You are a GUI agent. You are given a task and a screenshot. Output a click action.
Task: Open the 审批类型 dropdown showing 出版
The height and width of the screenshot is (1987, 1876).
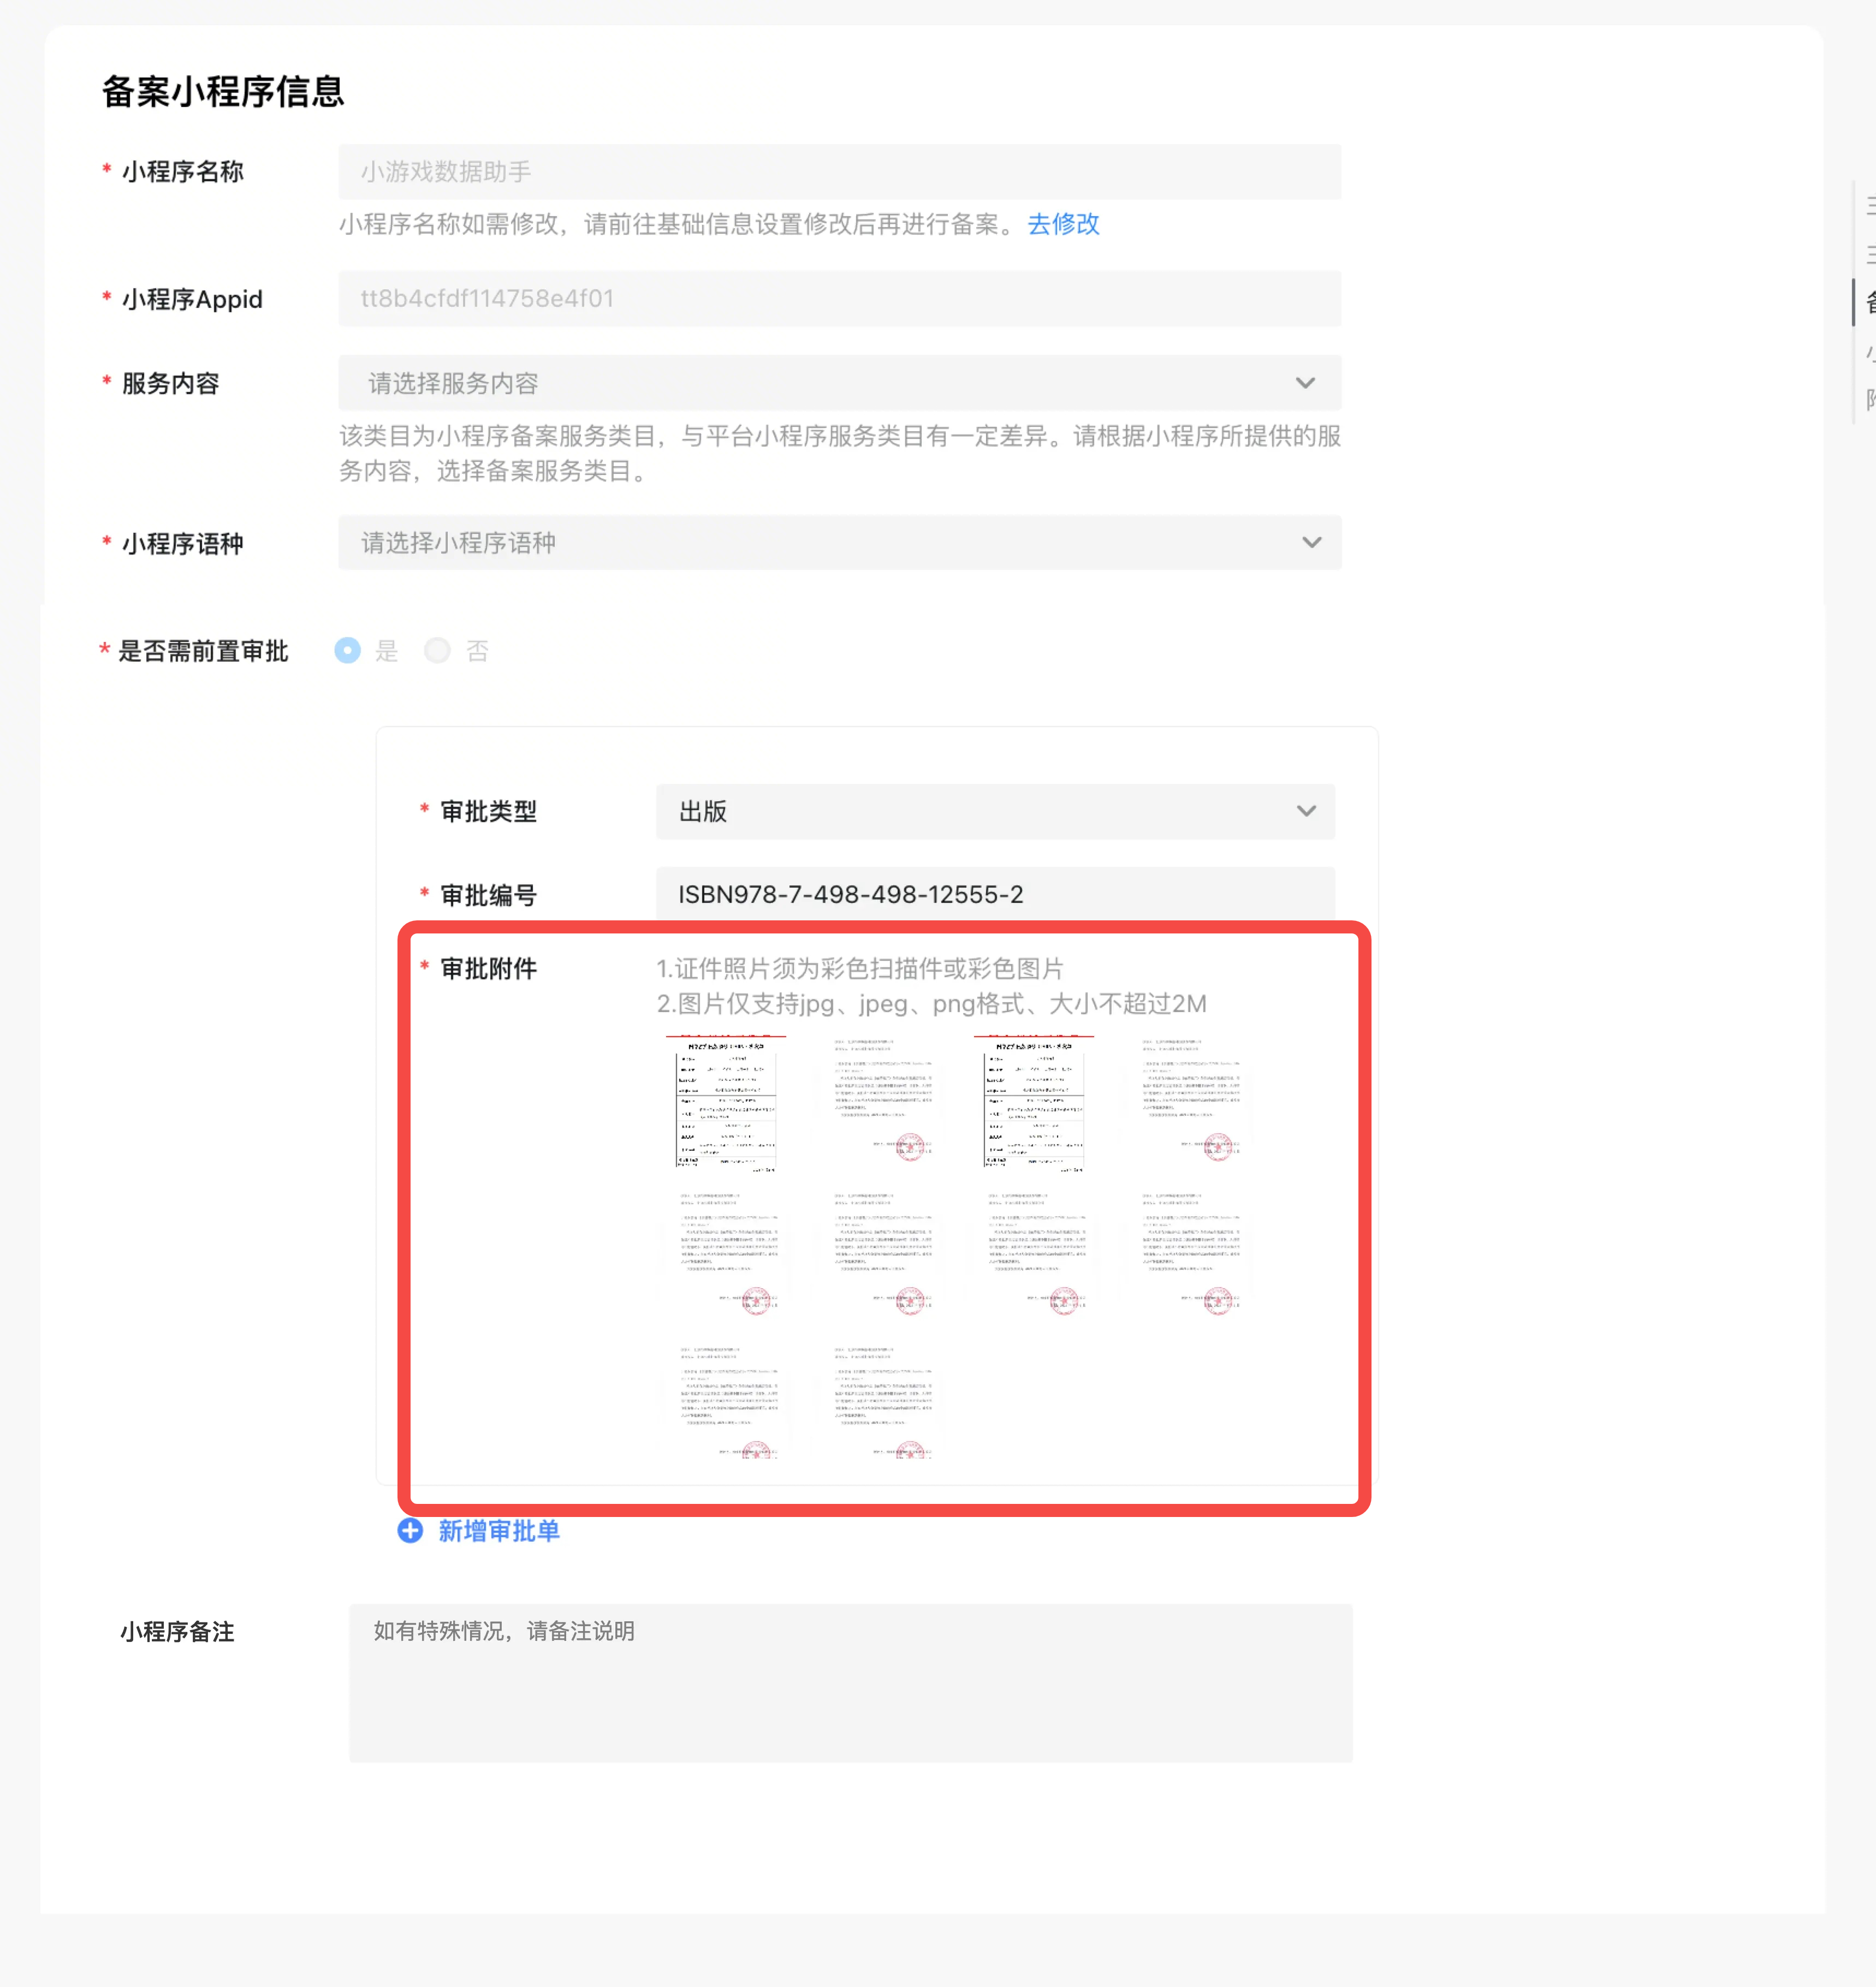tap(994, 811)
